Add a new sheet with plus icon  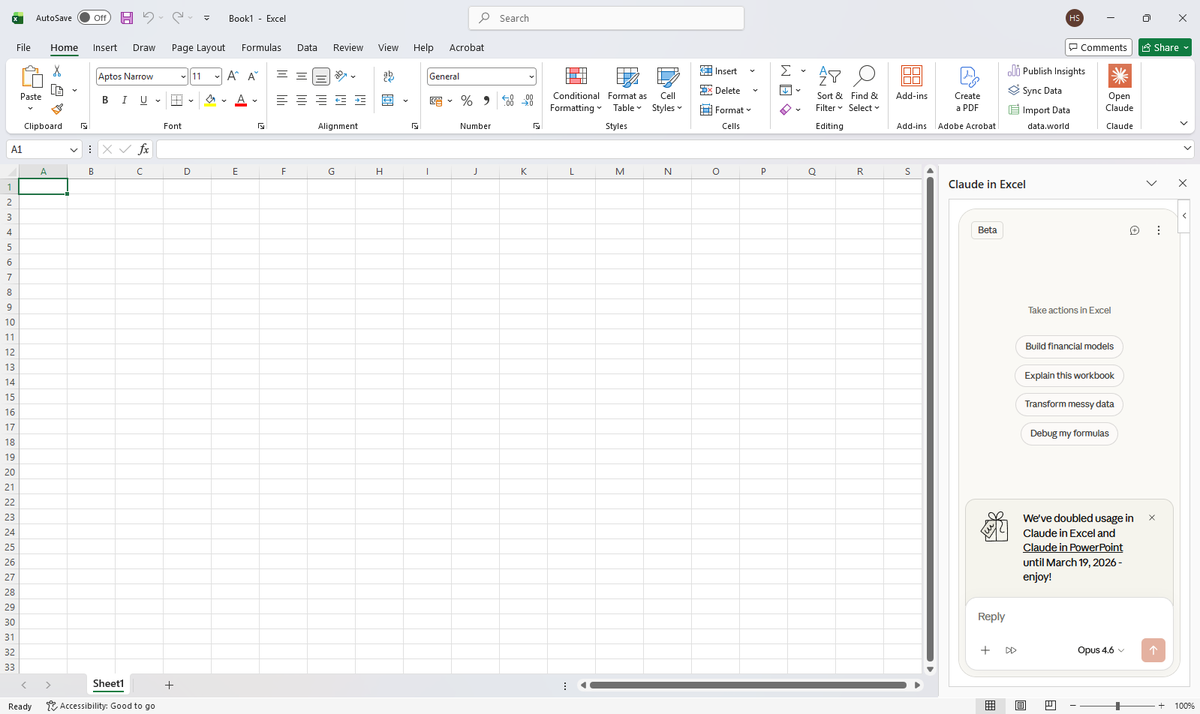click(x=169, y=685)
